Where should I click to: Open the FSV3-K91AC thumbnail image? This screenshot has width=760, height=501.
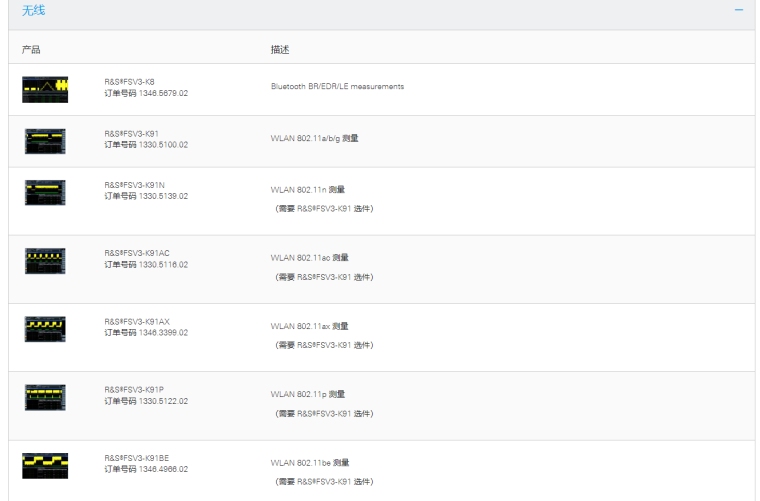(44, 260)
